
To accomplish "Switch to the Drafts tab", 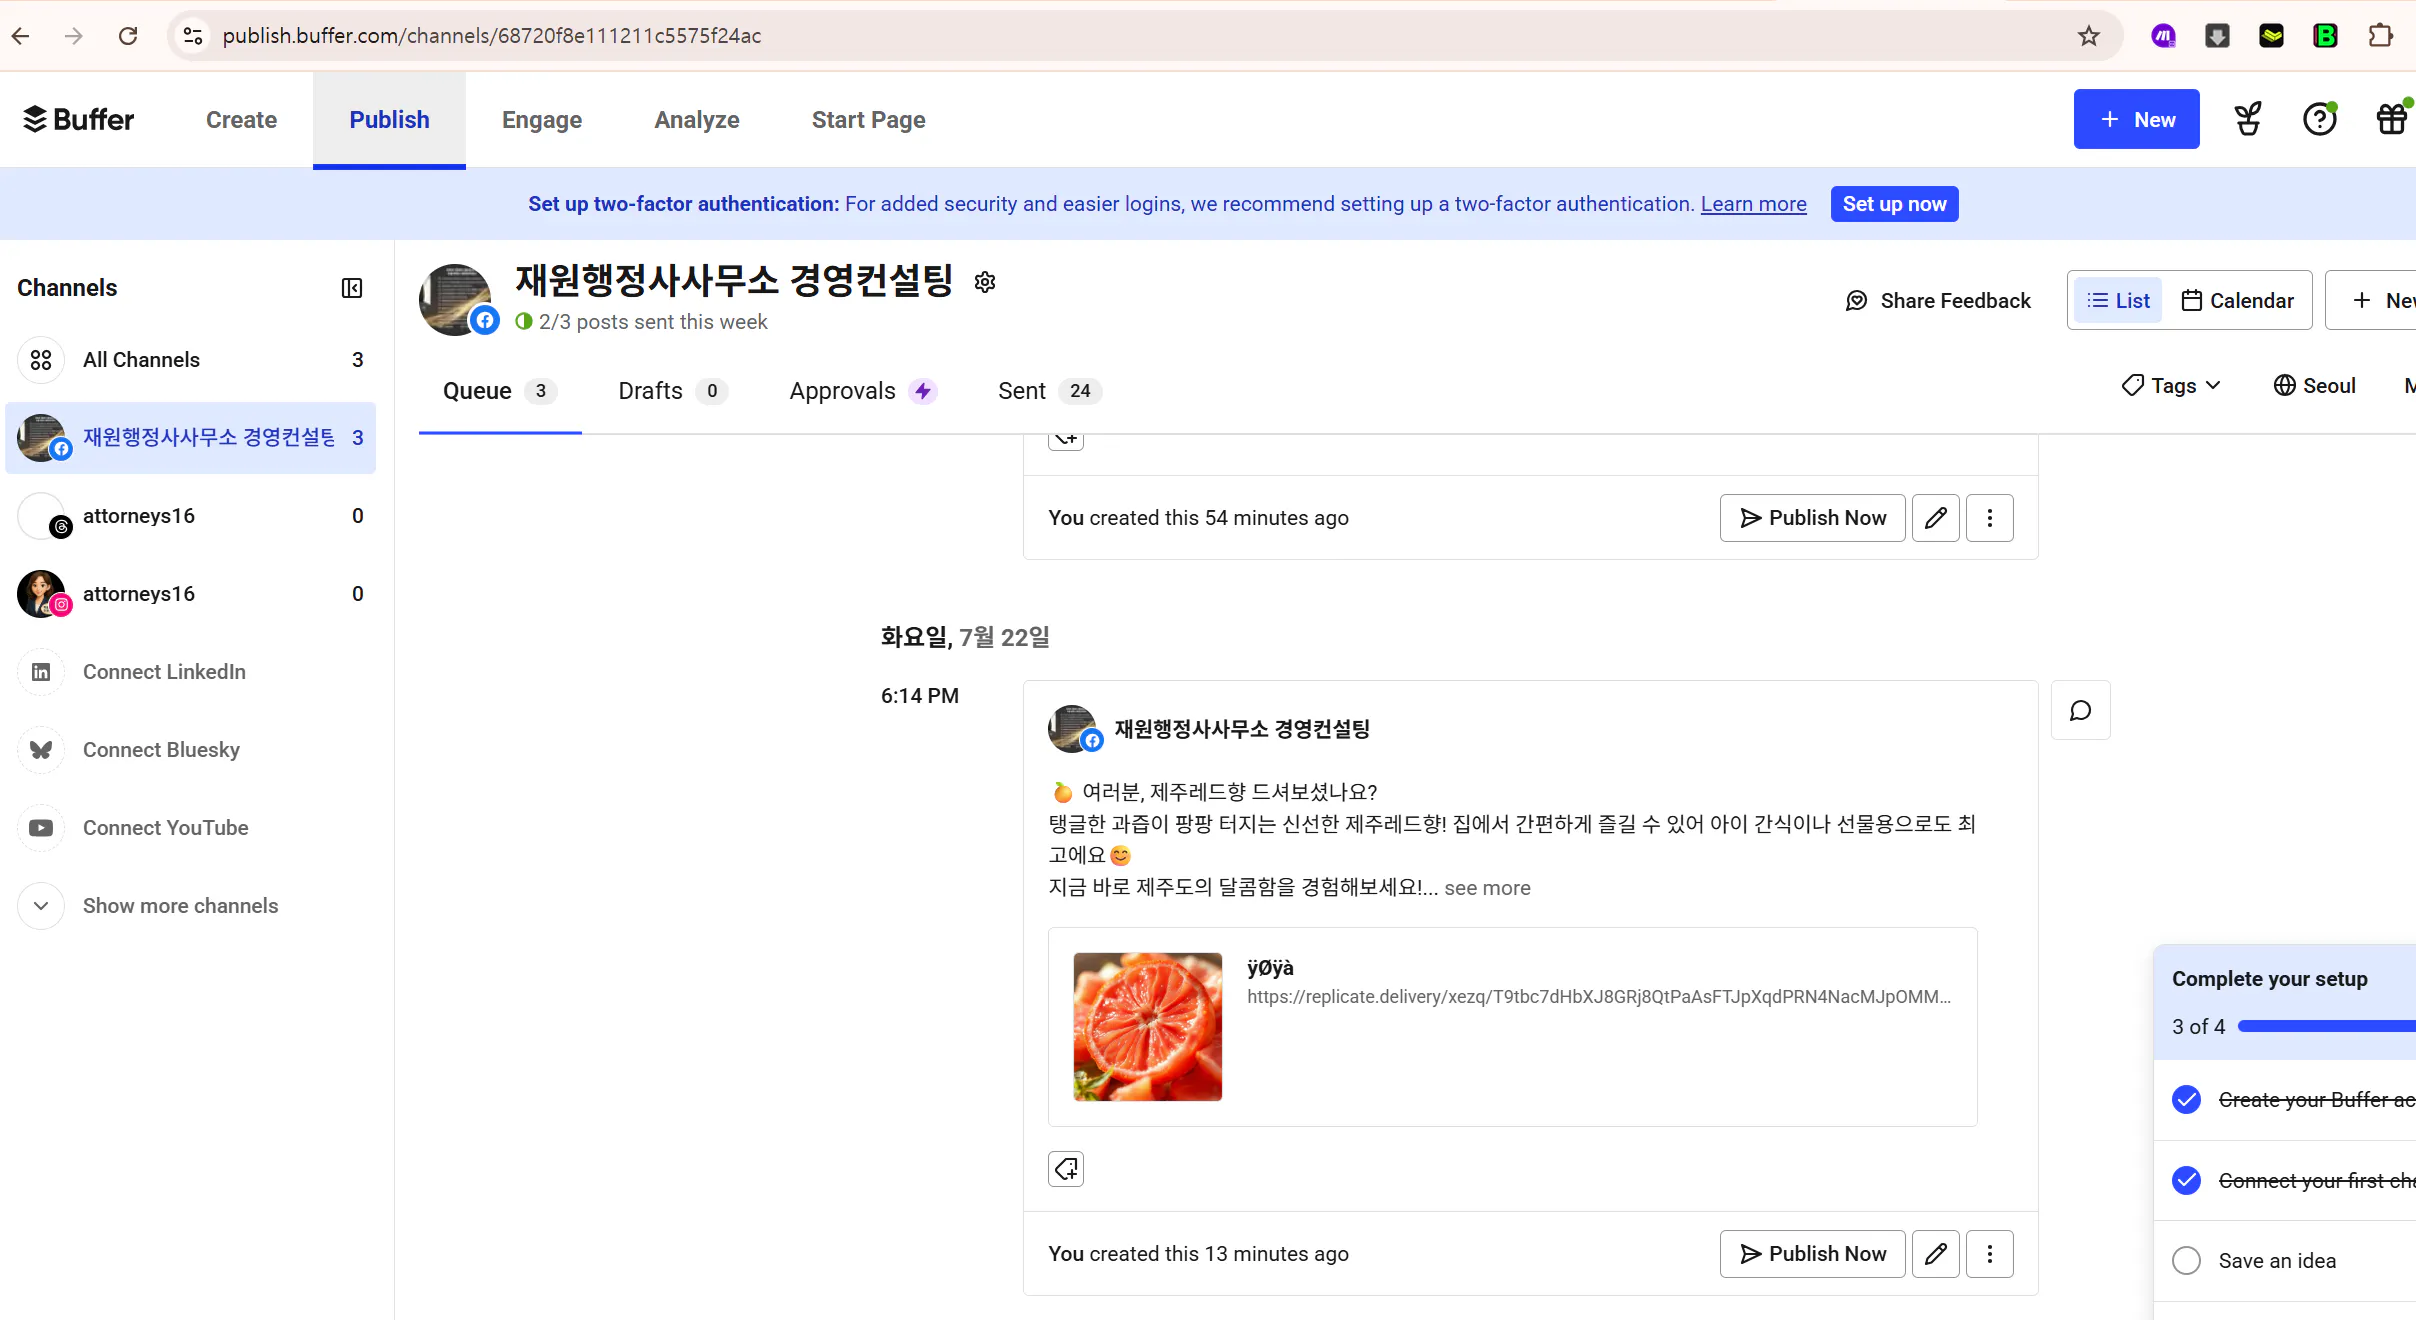I will tap(672, 391).
